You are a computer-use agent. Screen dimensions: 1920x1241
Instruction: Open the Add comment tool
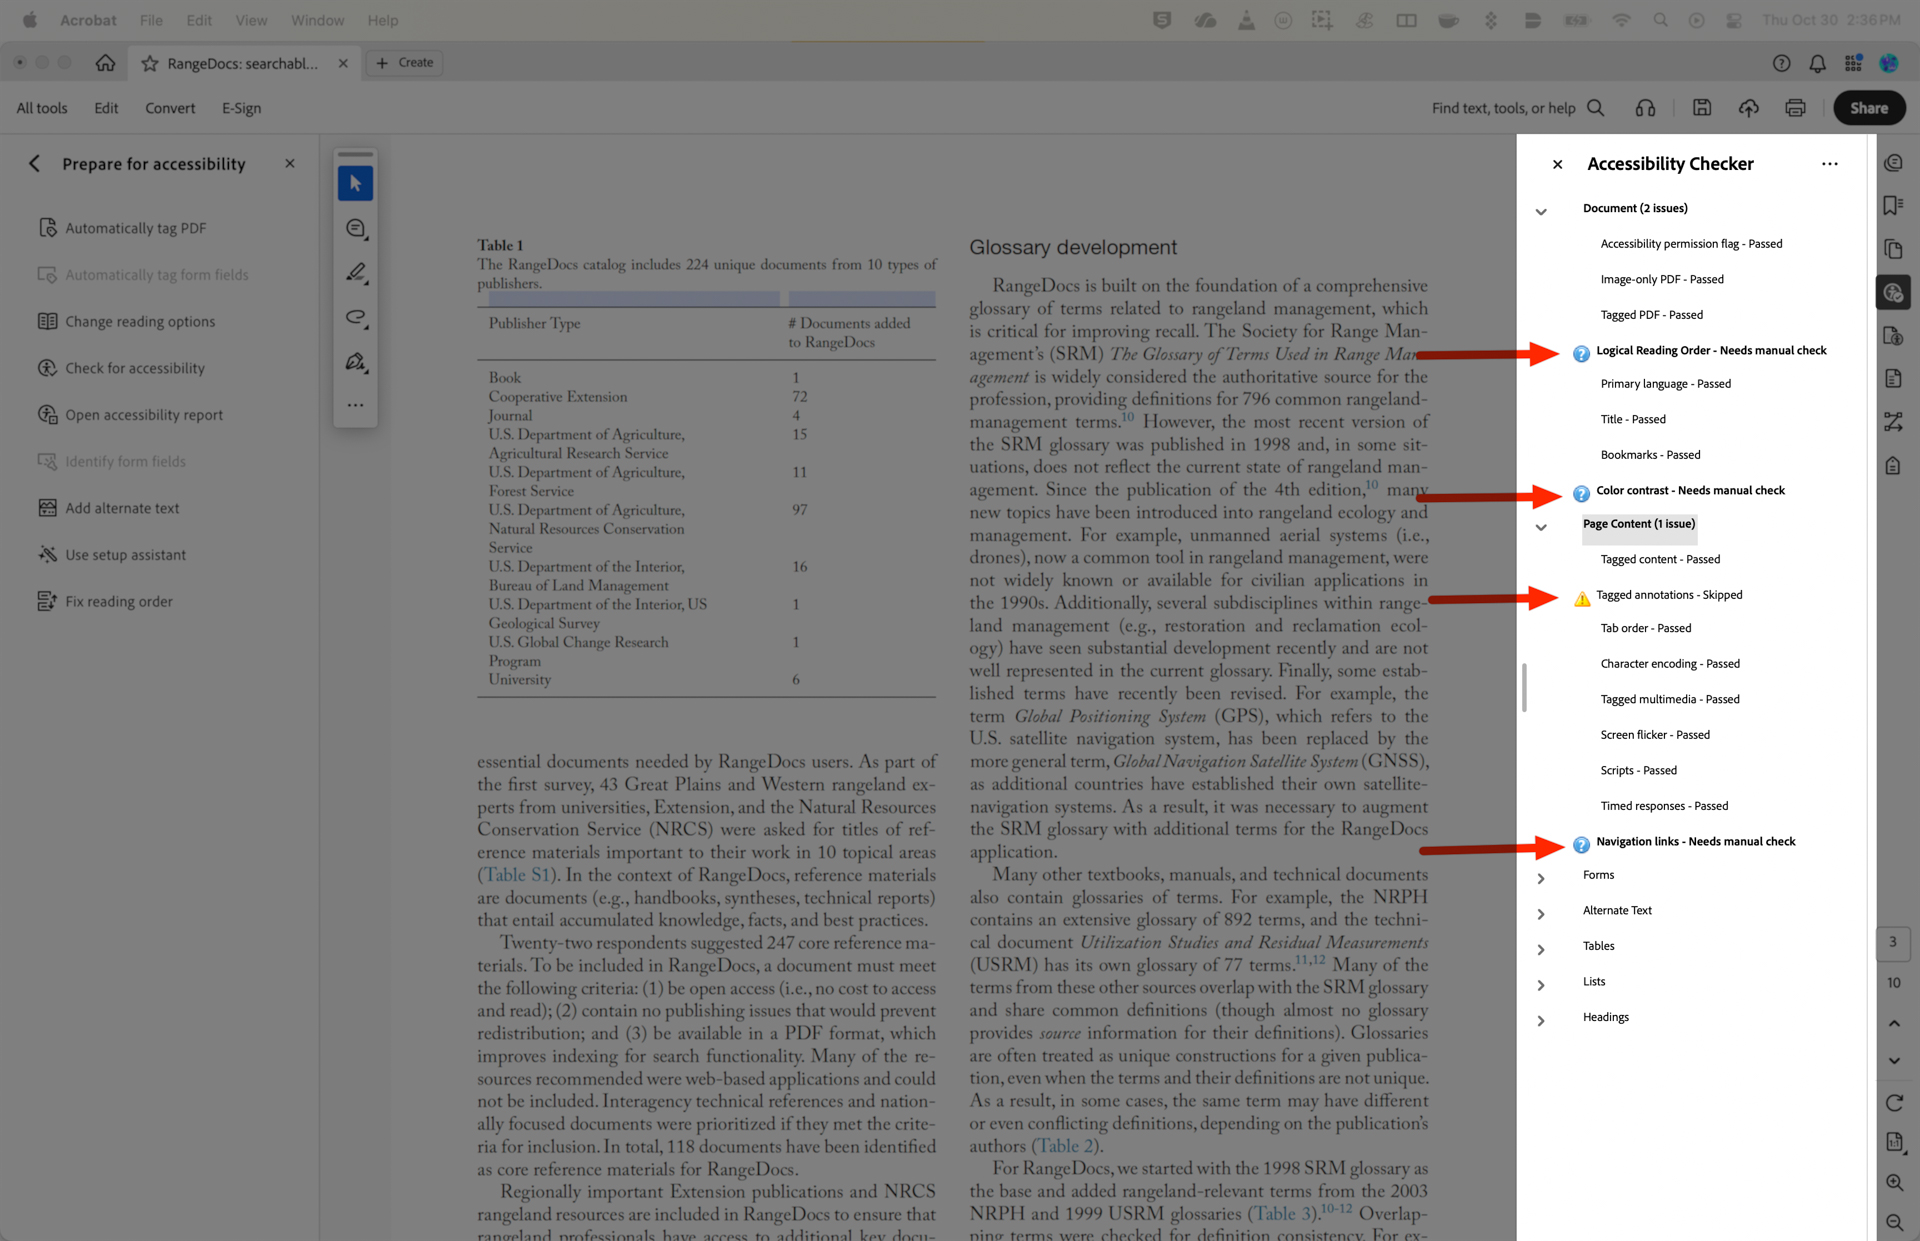click(x=355, y=228)
